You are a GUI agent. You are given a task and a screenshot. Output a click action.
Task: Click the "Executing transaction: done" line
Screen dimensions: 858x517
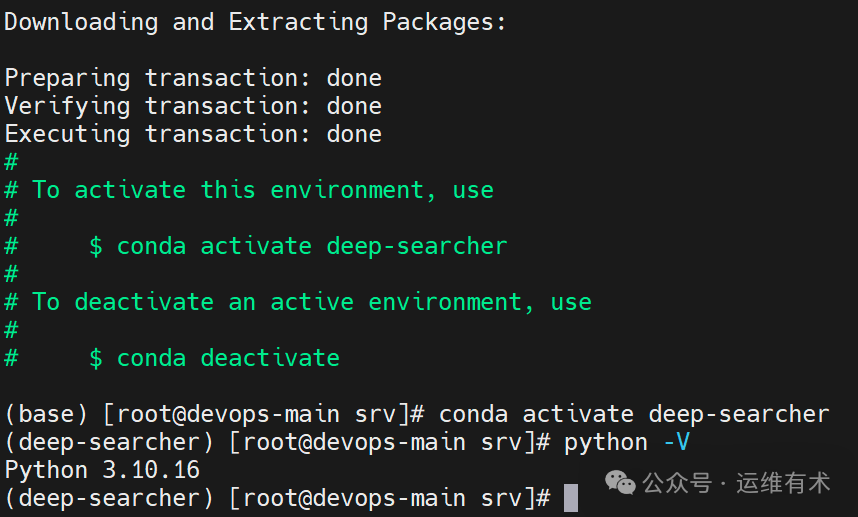pyautogui.click(x=193, y=134)
